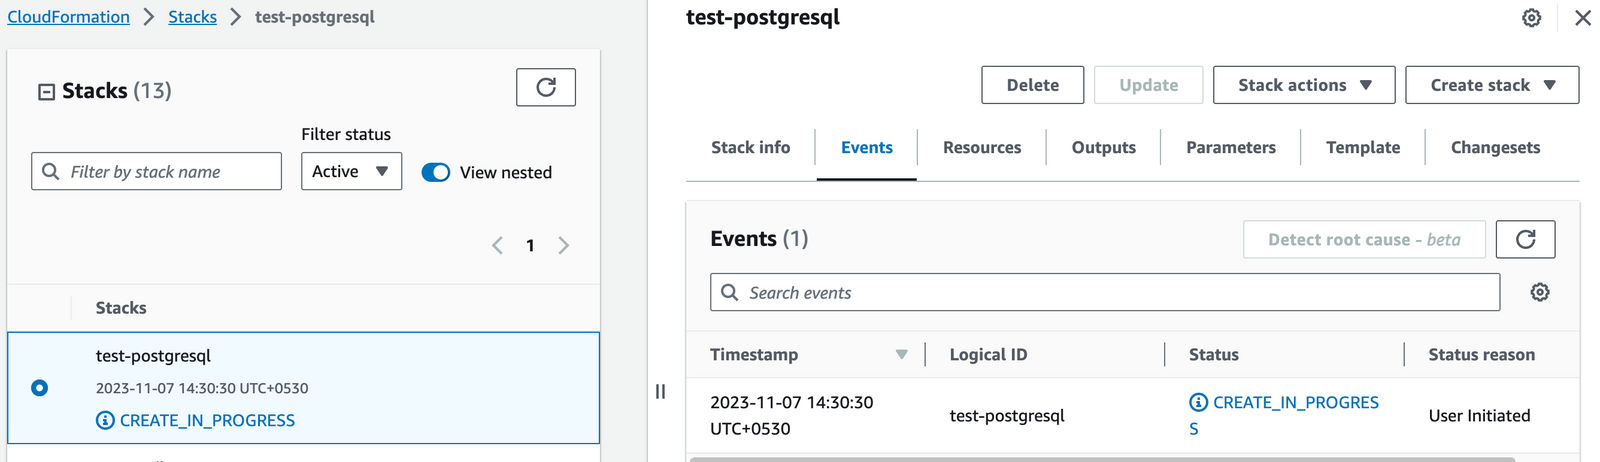Viewport: 1600px width, 462px height.
Task: Toggle View nested switch
Action: point(436,172)
